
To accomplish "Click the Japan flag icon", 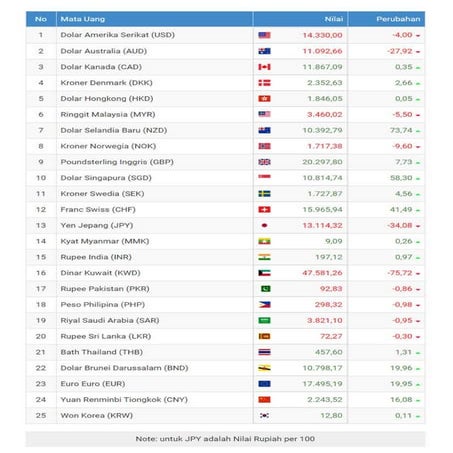I will tap(264, 225).
